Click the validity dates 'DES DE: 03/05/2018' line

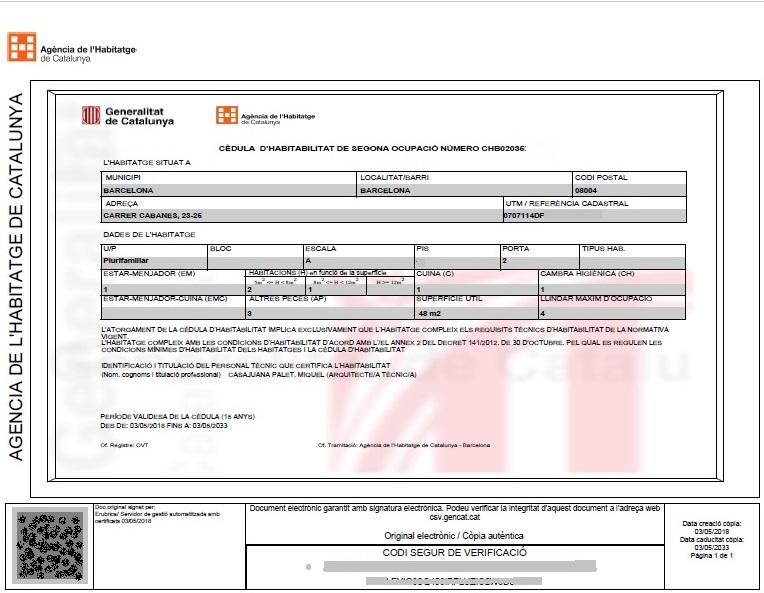(x=164, y=425)
